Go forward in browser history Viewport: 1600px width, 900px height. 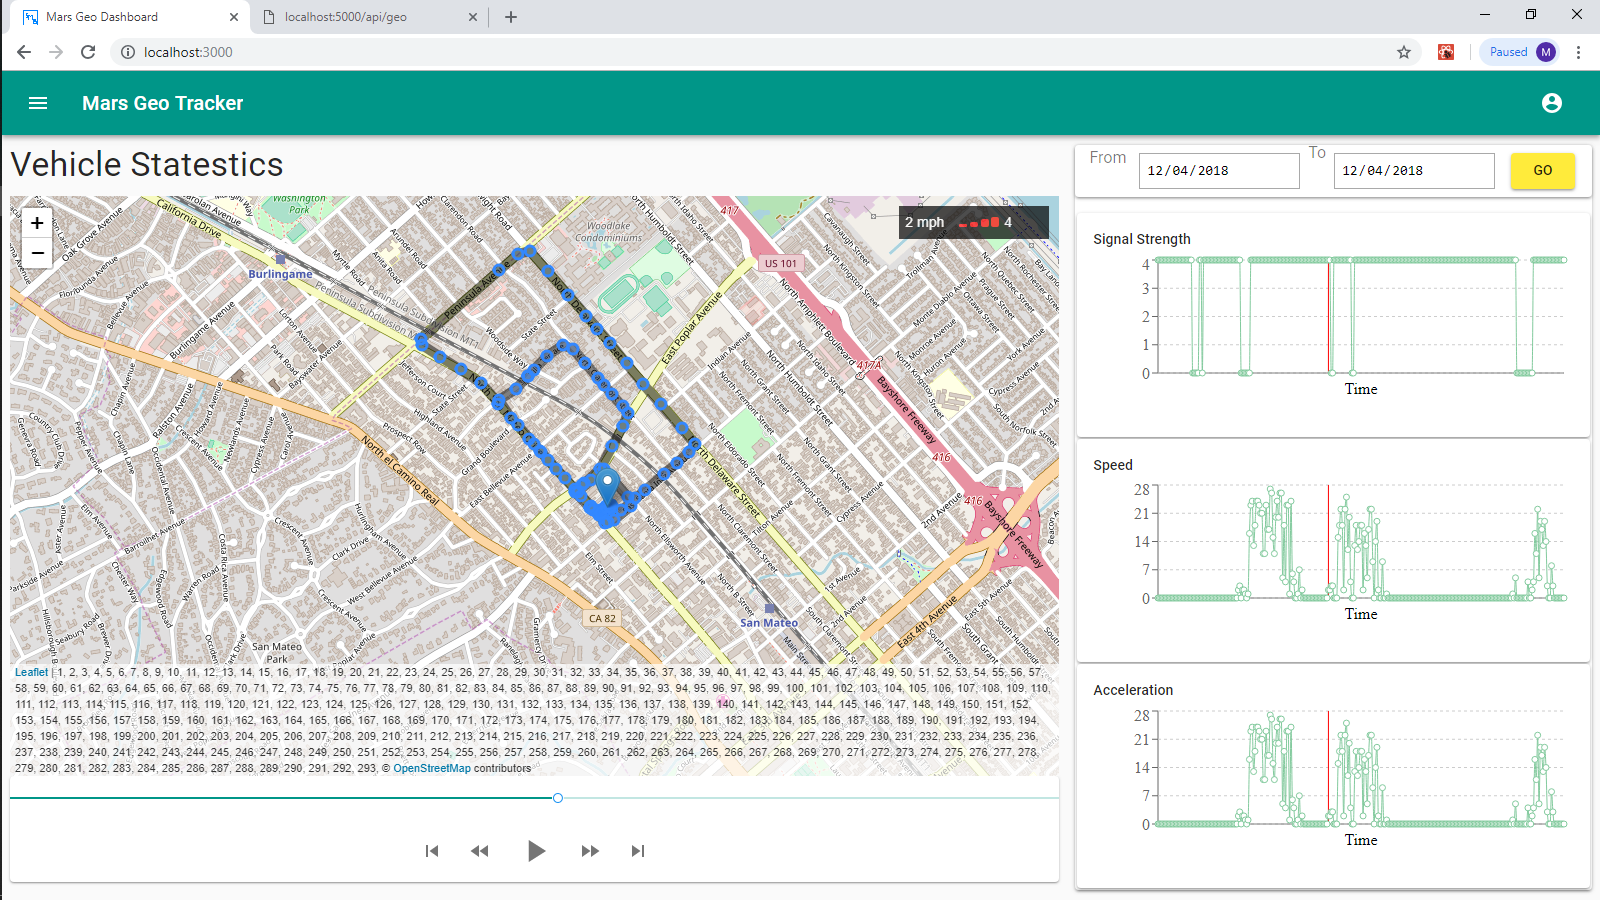pyautogui.click(x=56, y=52)
